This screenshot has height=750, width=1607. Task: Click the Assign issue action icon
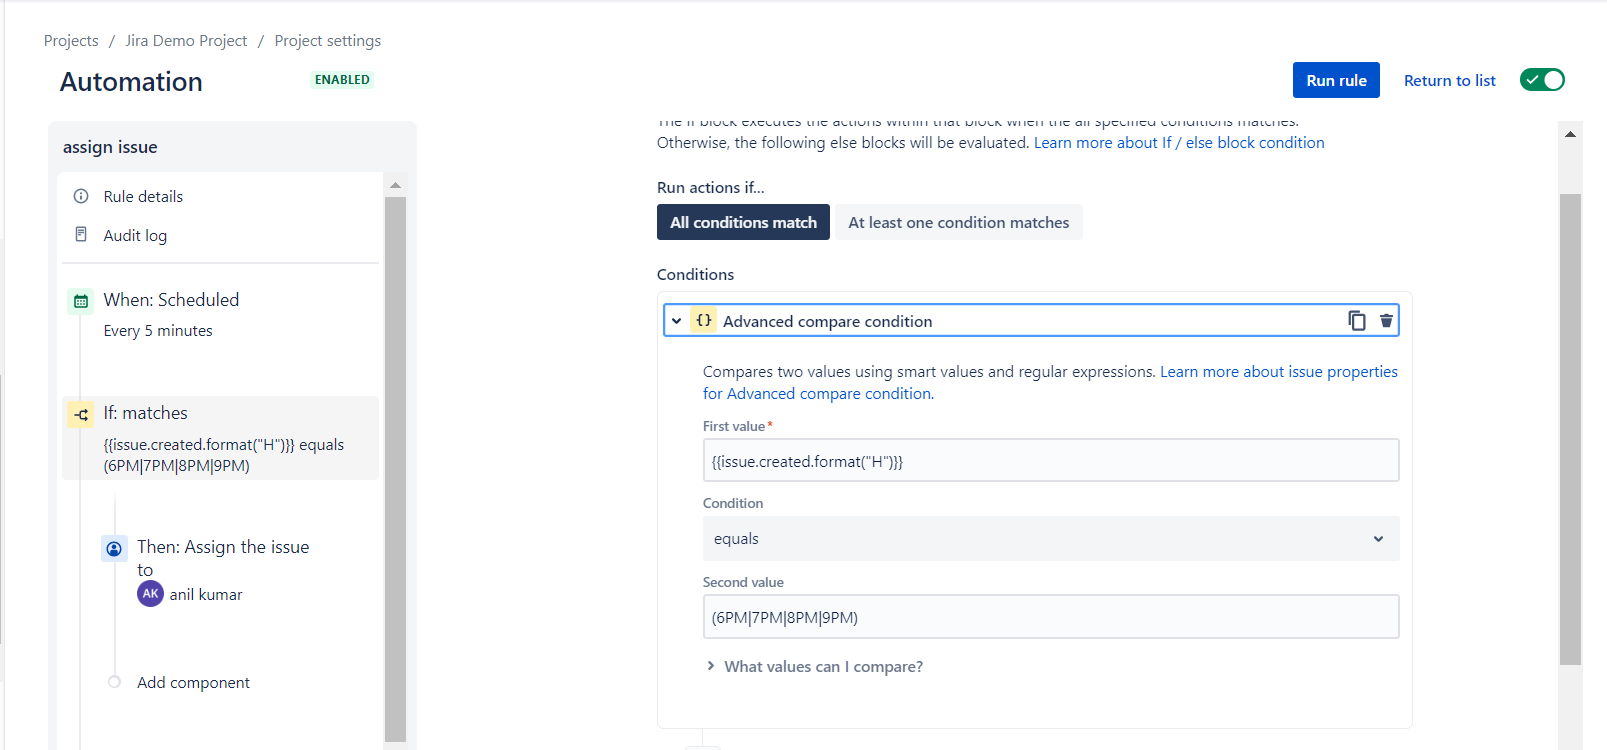pos(114,548)
